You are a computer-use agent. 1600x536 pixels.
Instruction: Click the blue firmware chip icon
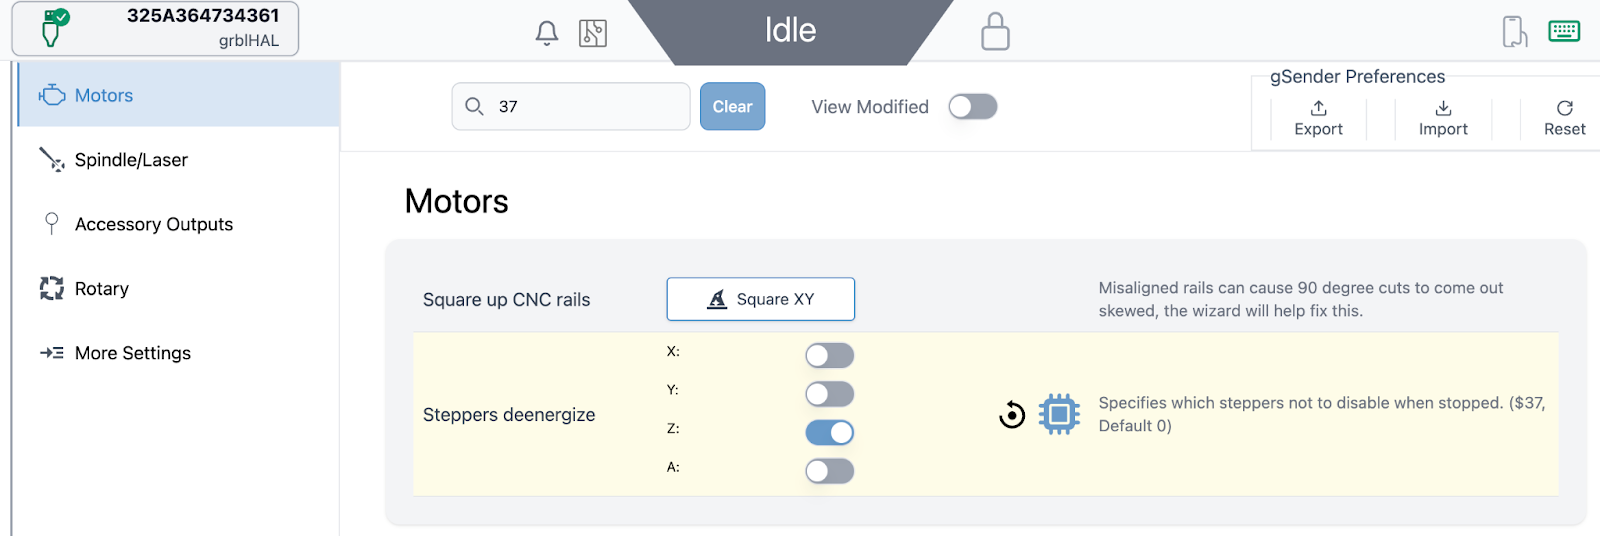pos(1059,414)
